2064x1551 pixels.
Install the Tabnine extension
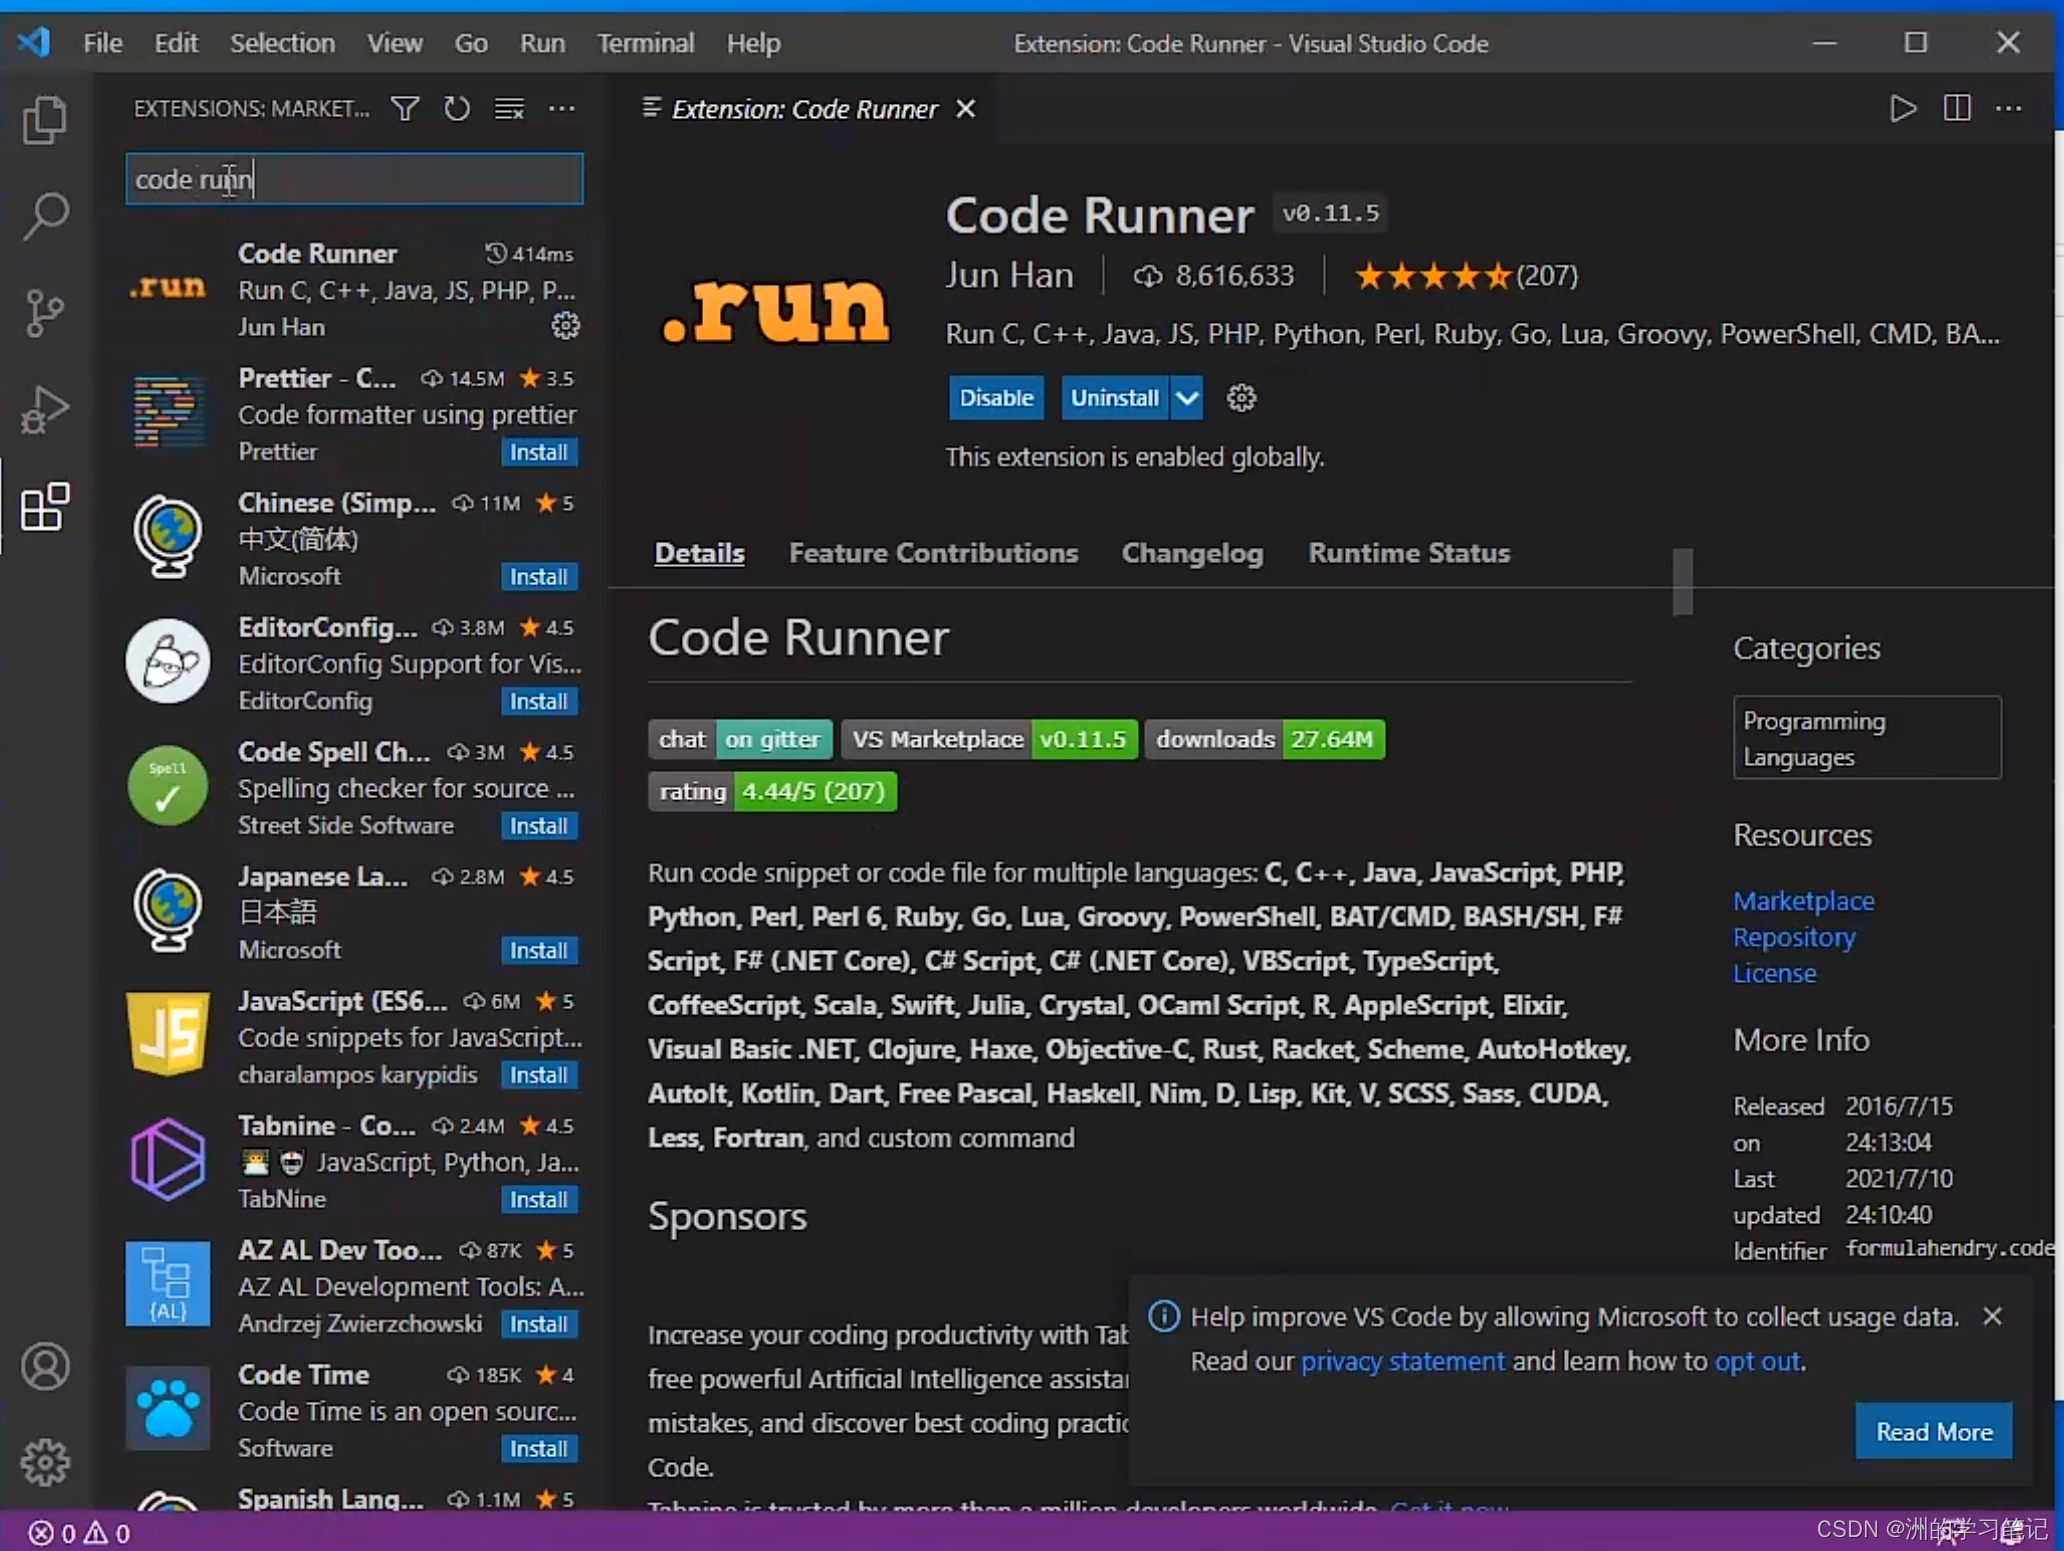(x=538, y=1199)
